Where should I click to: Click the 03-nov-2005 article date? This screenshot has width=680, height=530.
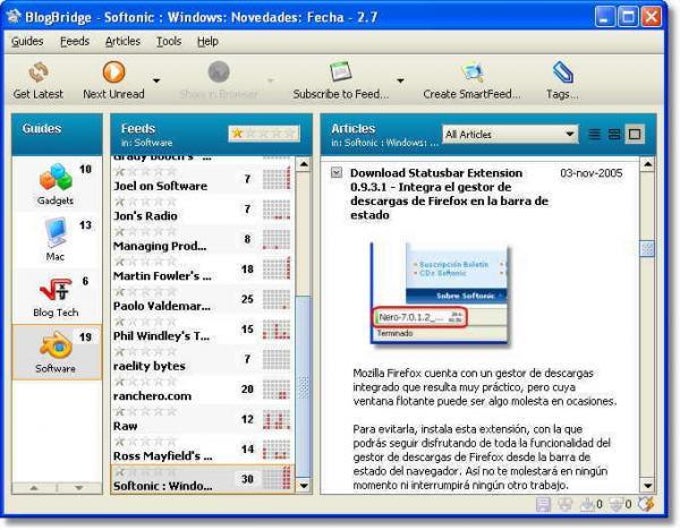(591, 173)
